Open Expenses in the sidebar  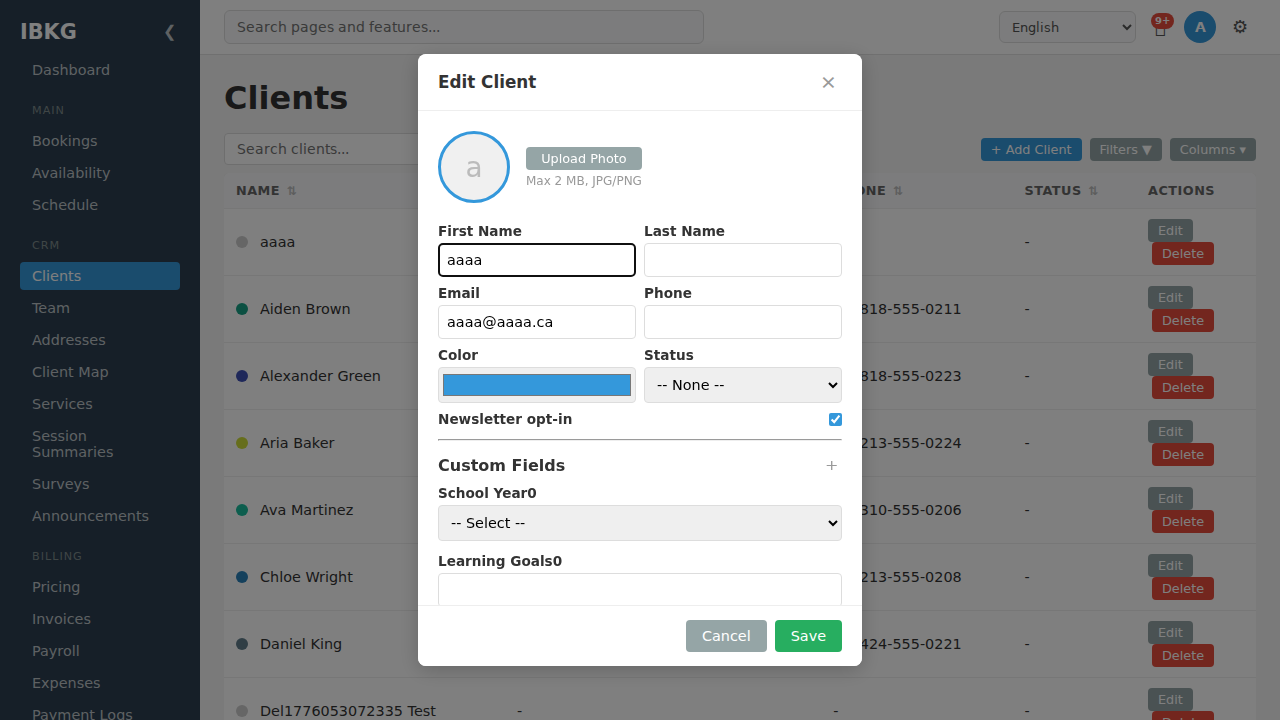[x=100, y=683]
